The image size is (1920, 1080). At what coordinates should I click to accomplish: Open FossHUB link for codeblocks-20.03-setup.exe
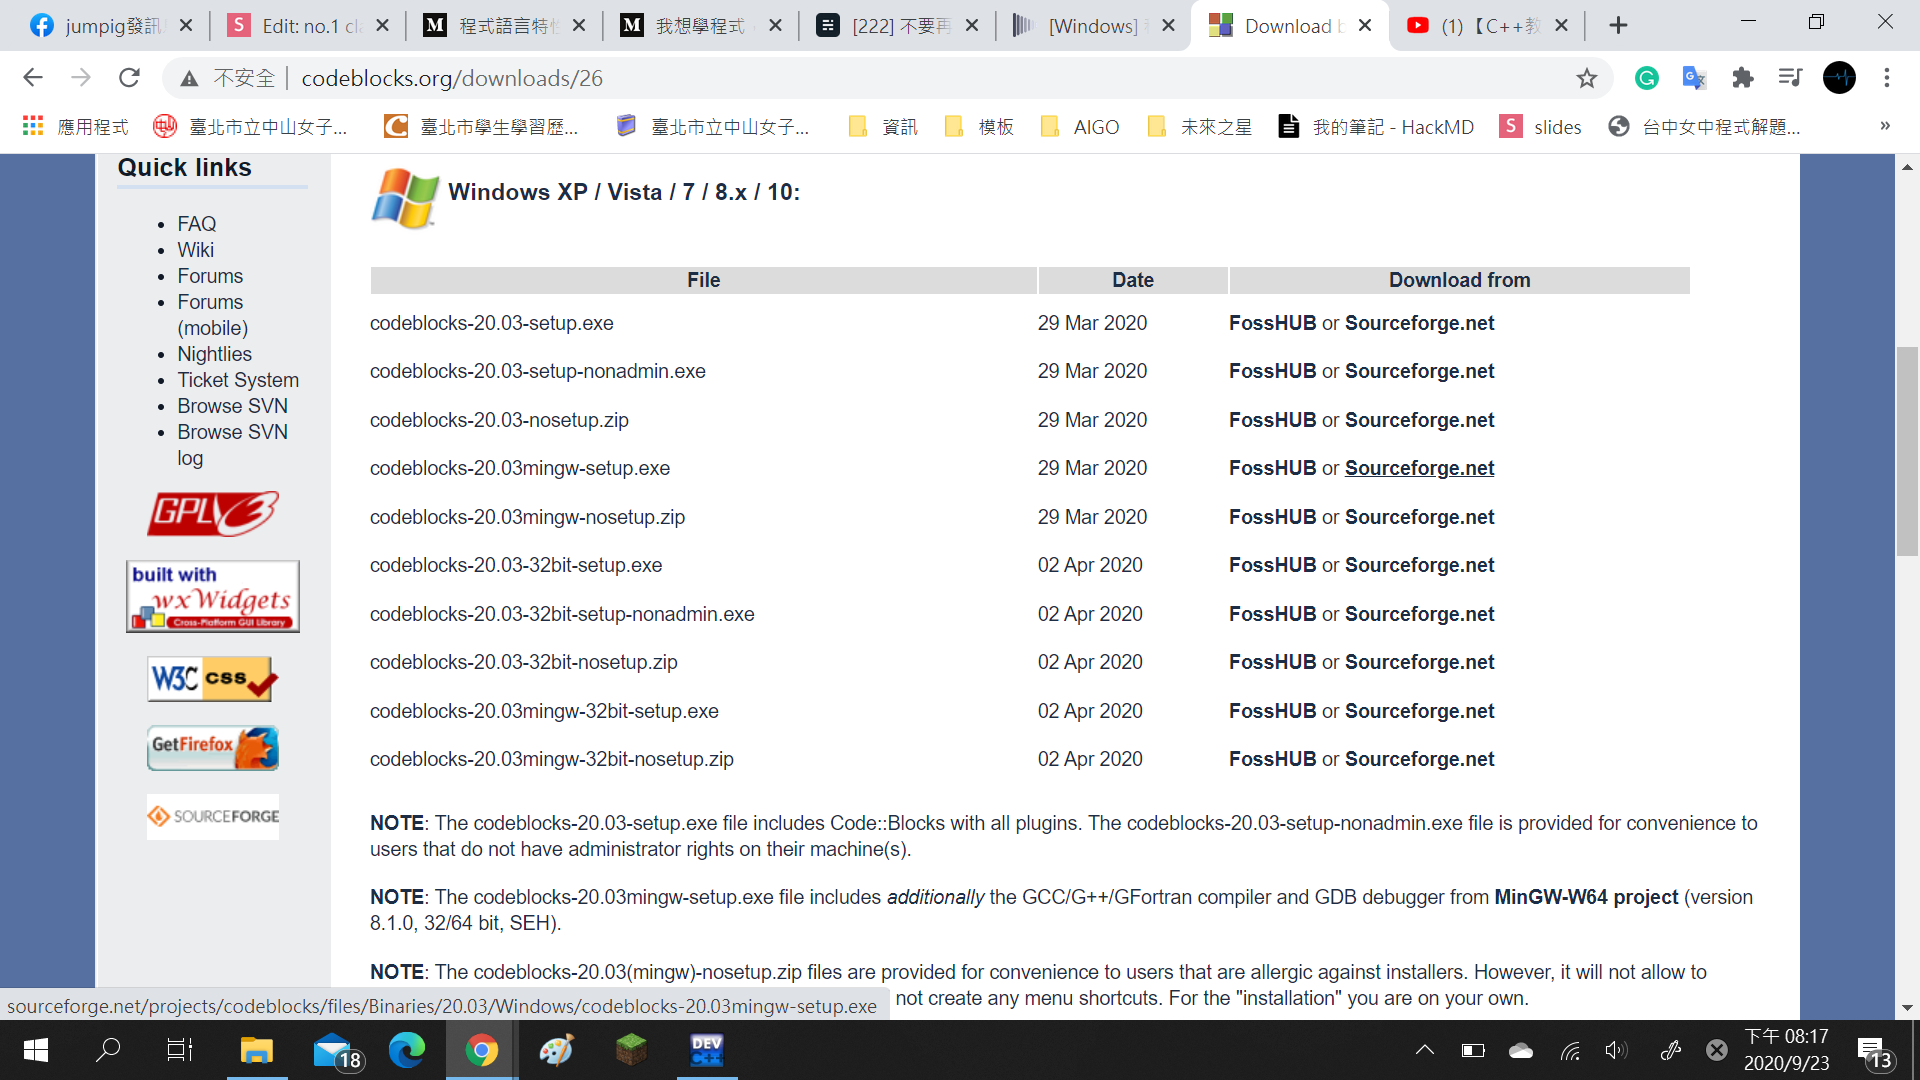1272,323
